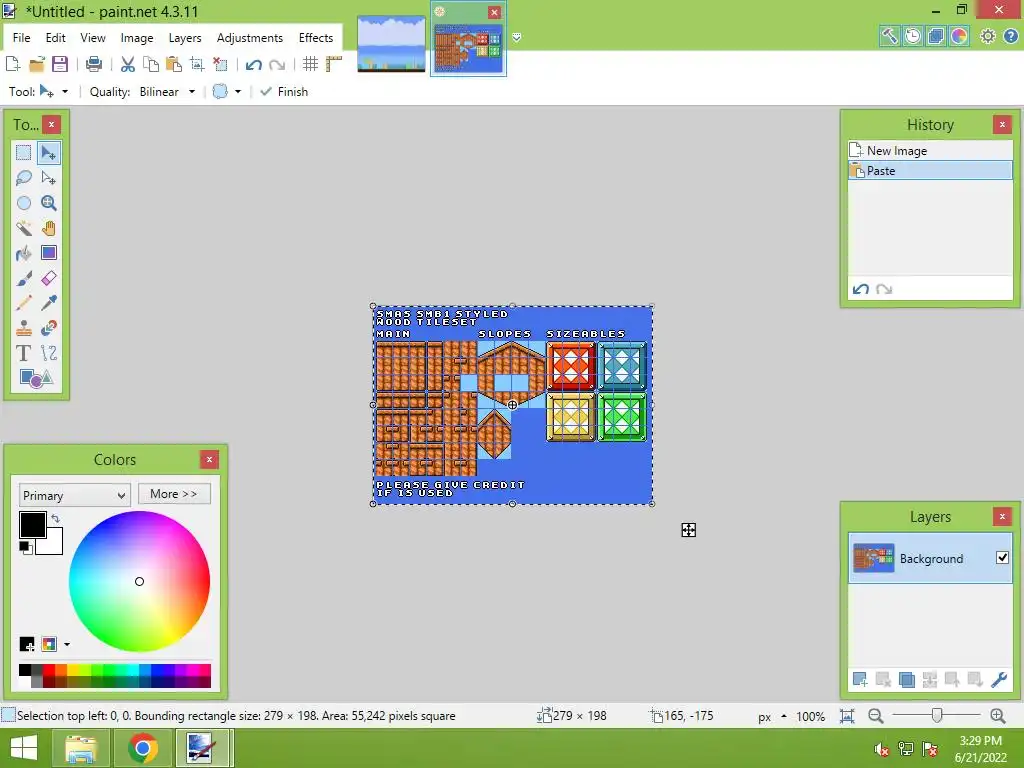Image resolution: width=1024 pixels, height=768 pixels.
Task: Open the Image menu
Action: pos(136,38)
